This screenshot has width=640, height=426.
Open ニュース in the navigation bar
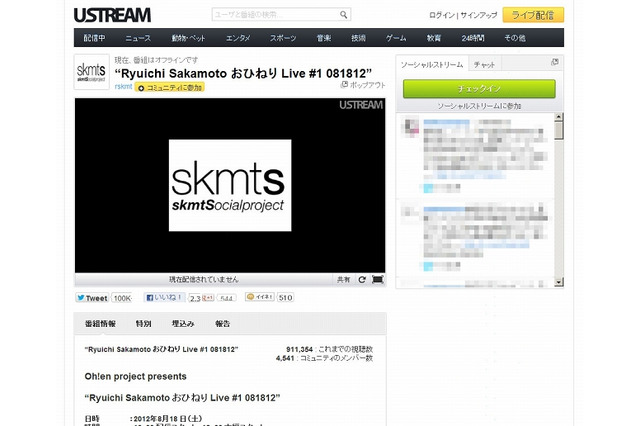click(138, 38)
